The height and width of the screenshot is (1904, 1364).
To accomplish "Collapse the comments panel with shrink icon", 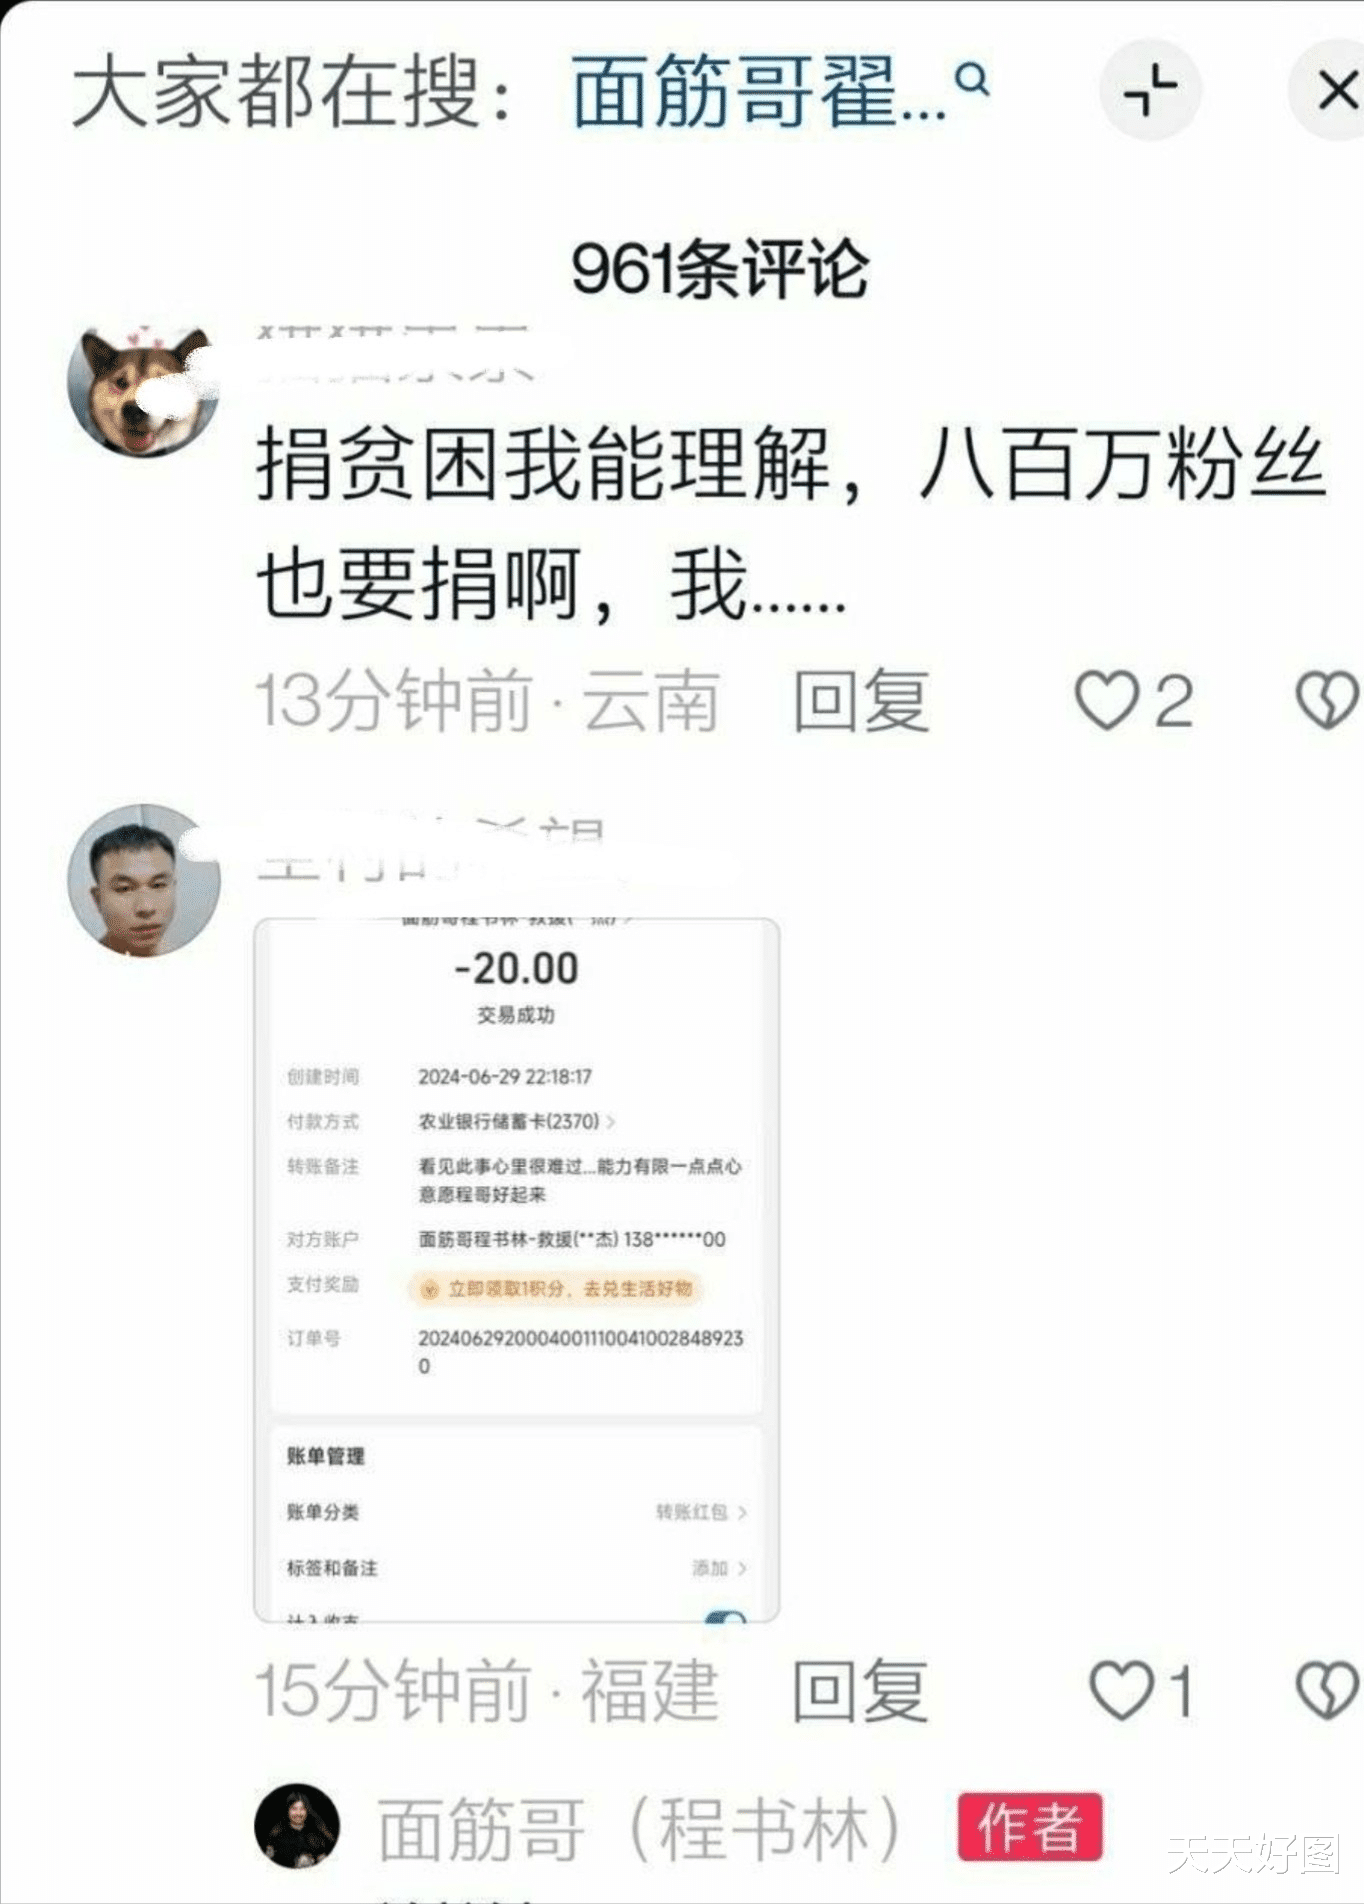I will 1150,90.
